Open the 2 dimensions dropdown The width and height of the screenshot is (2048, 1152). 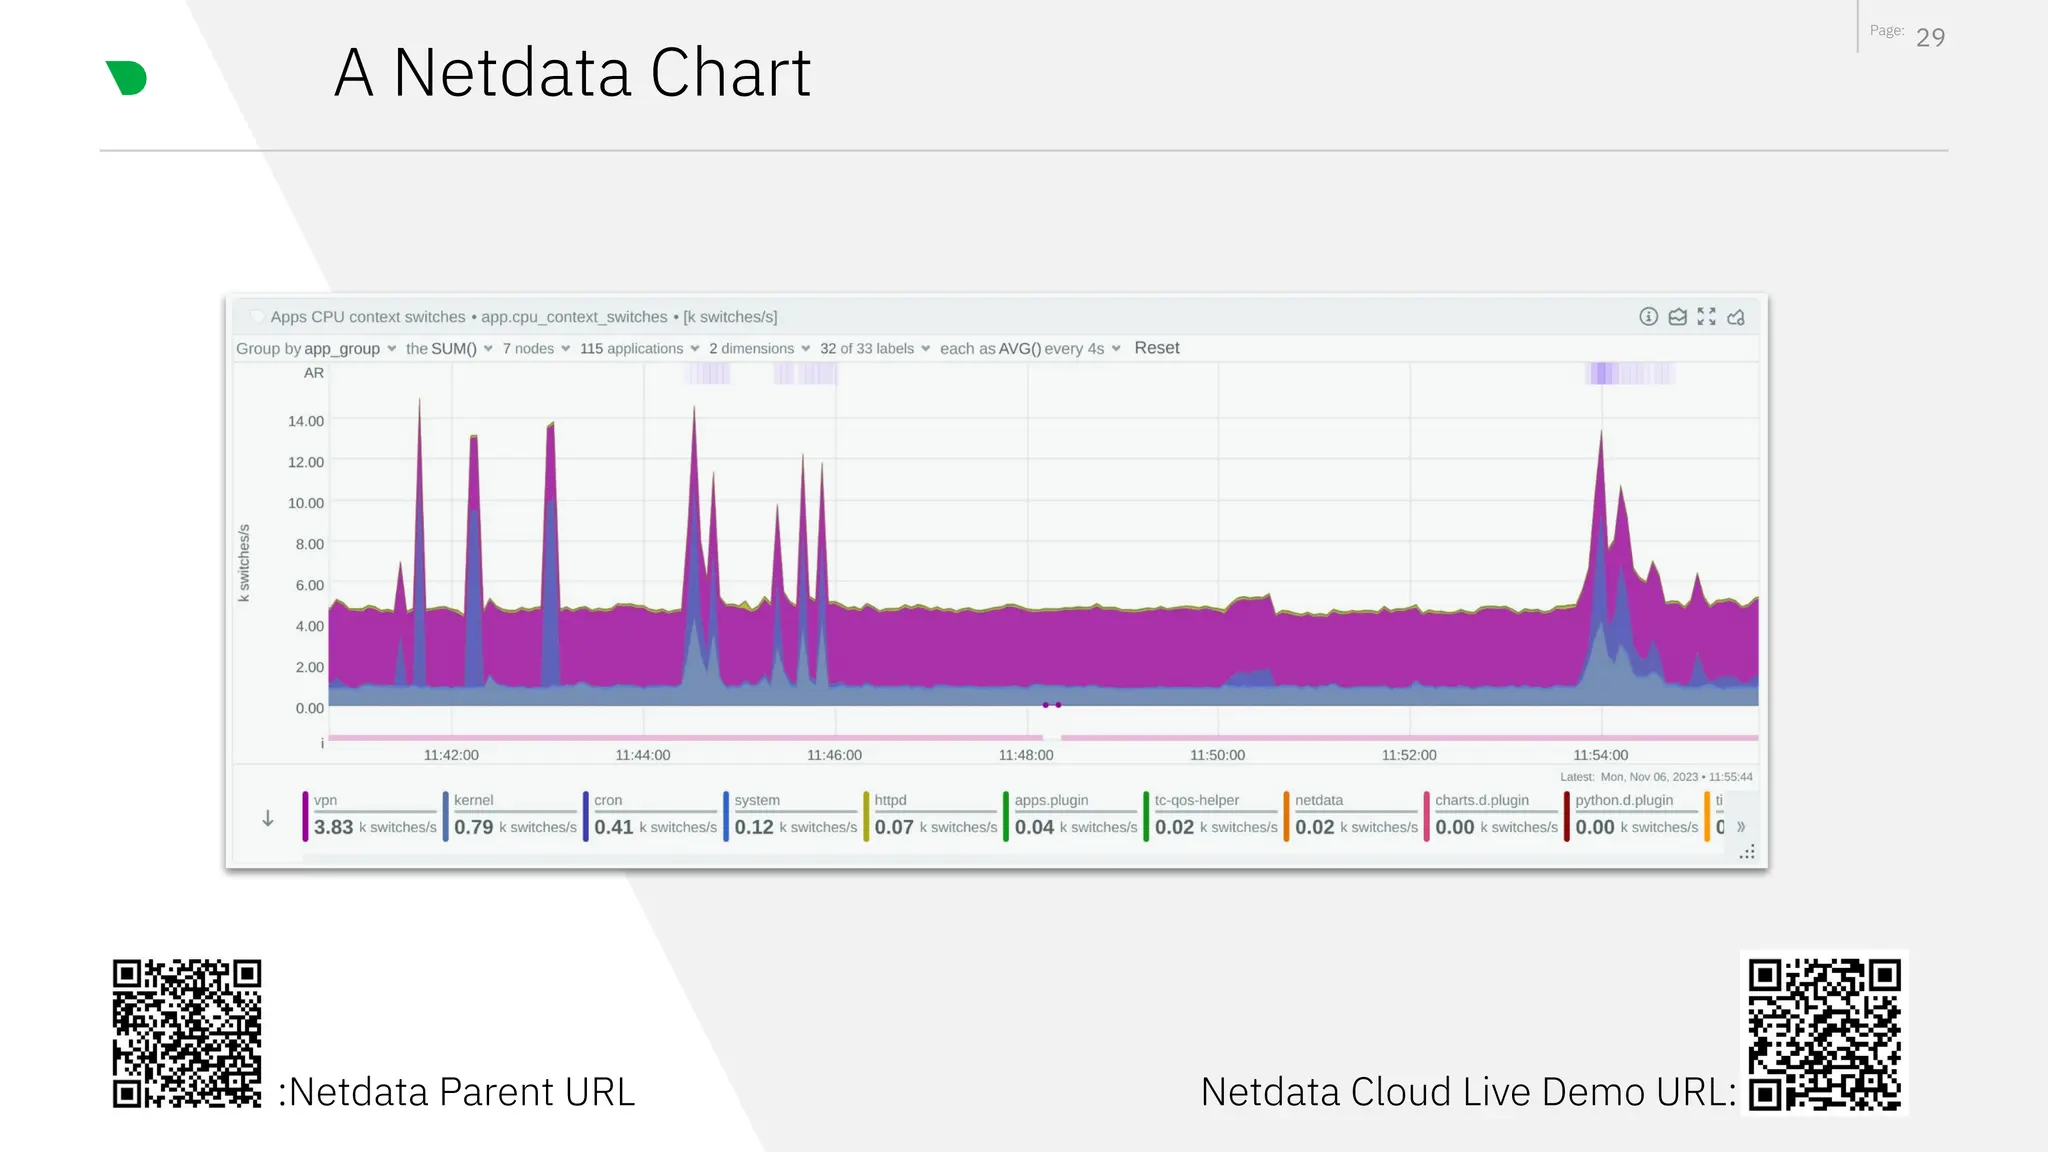click(x=760, y=349)
